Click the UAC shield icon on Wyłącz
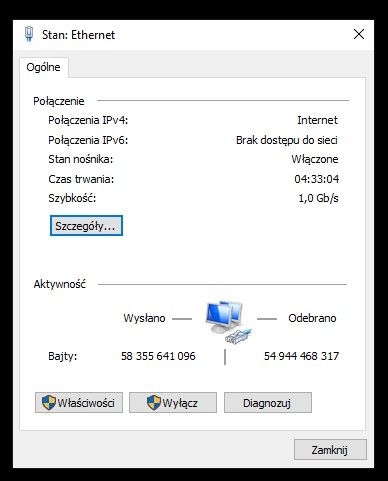Viewport: 388px width, 481px height. (x=154, y=402)
